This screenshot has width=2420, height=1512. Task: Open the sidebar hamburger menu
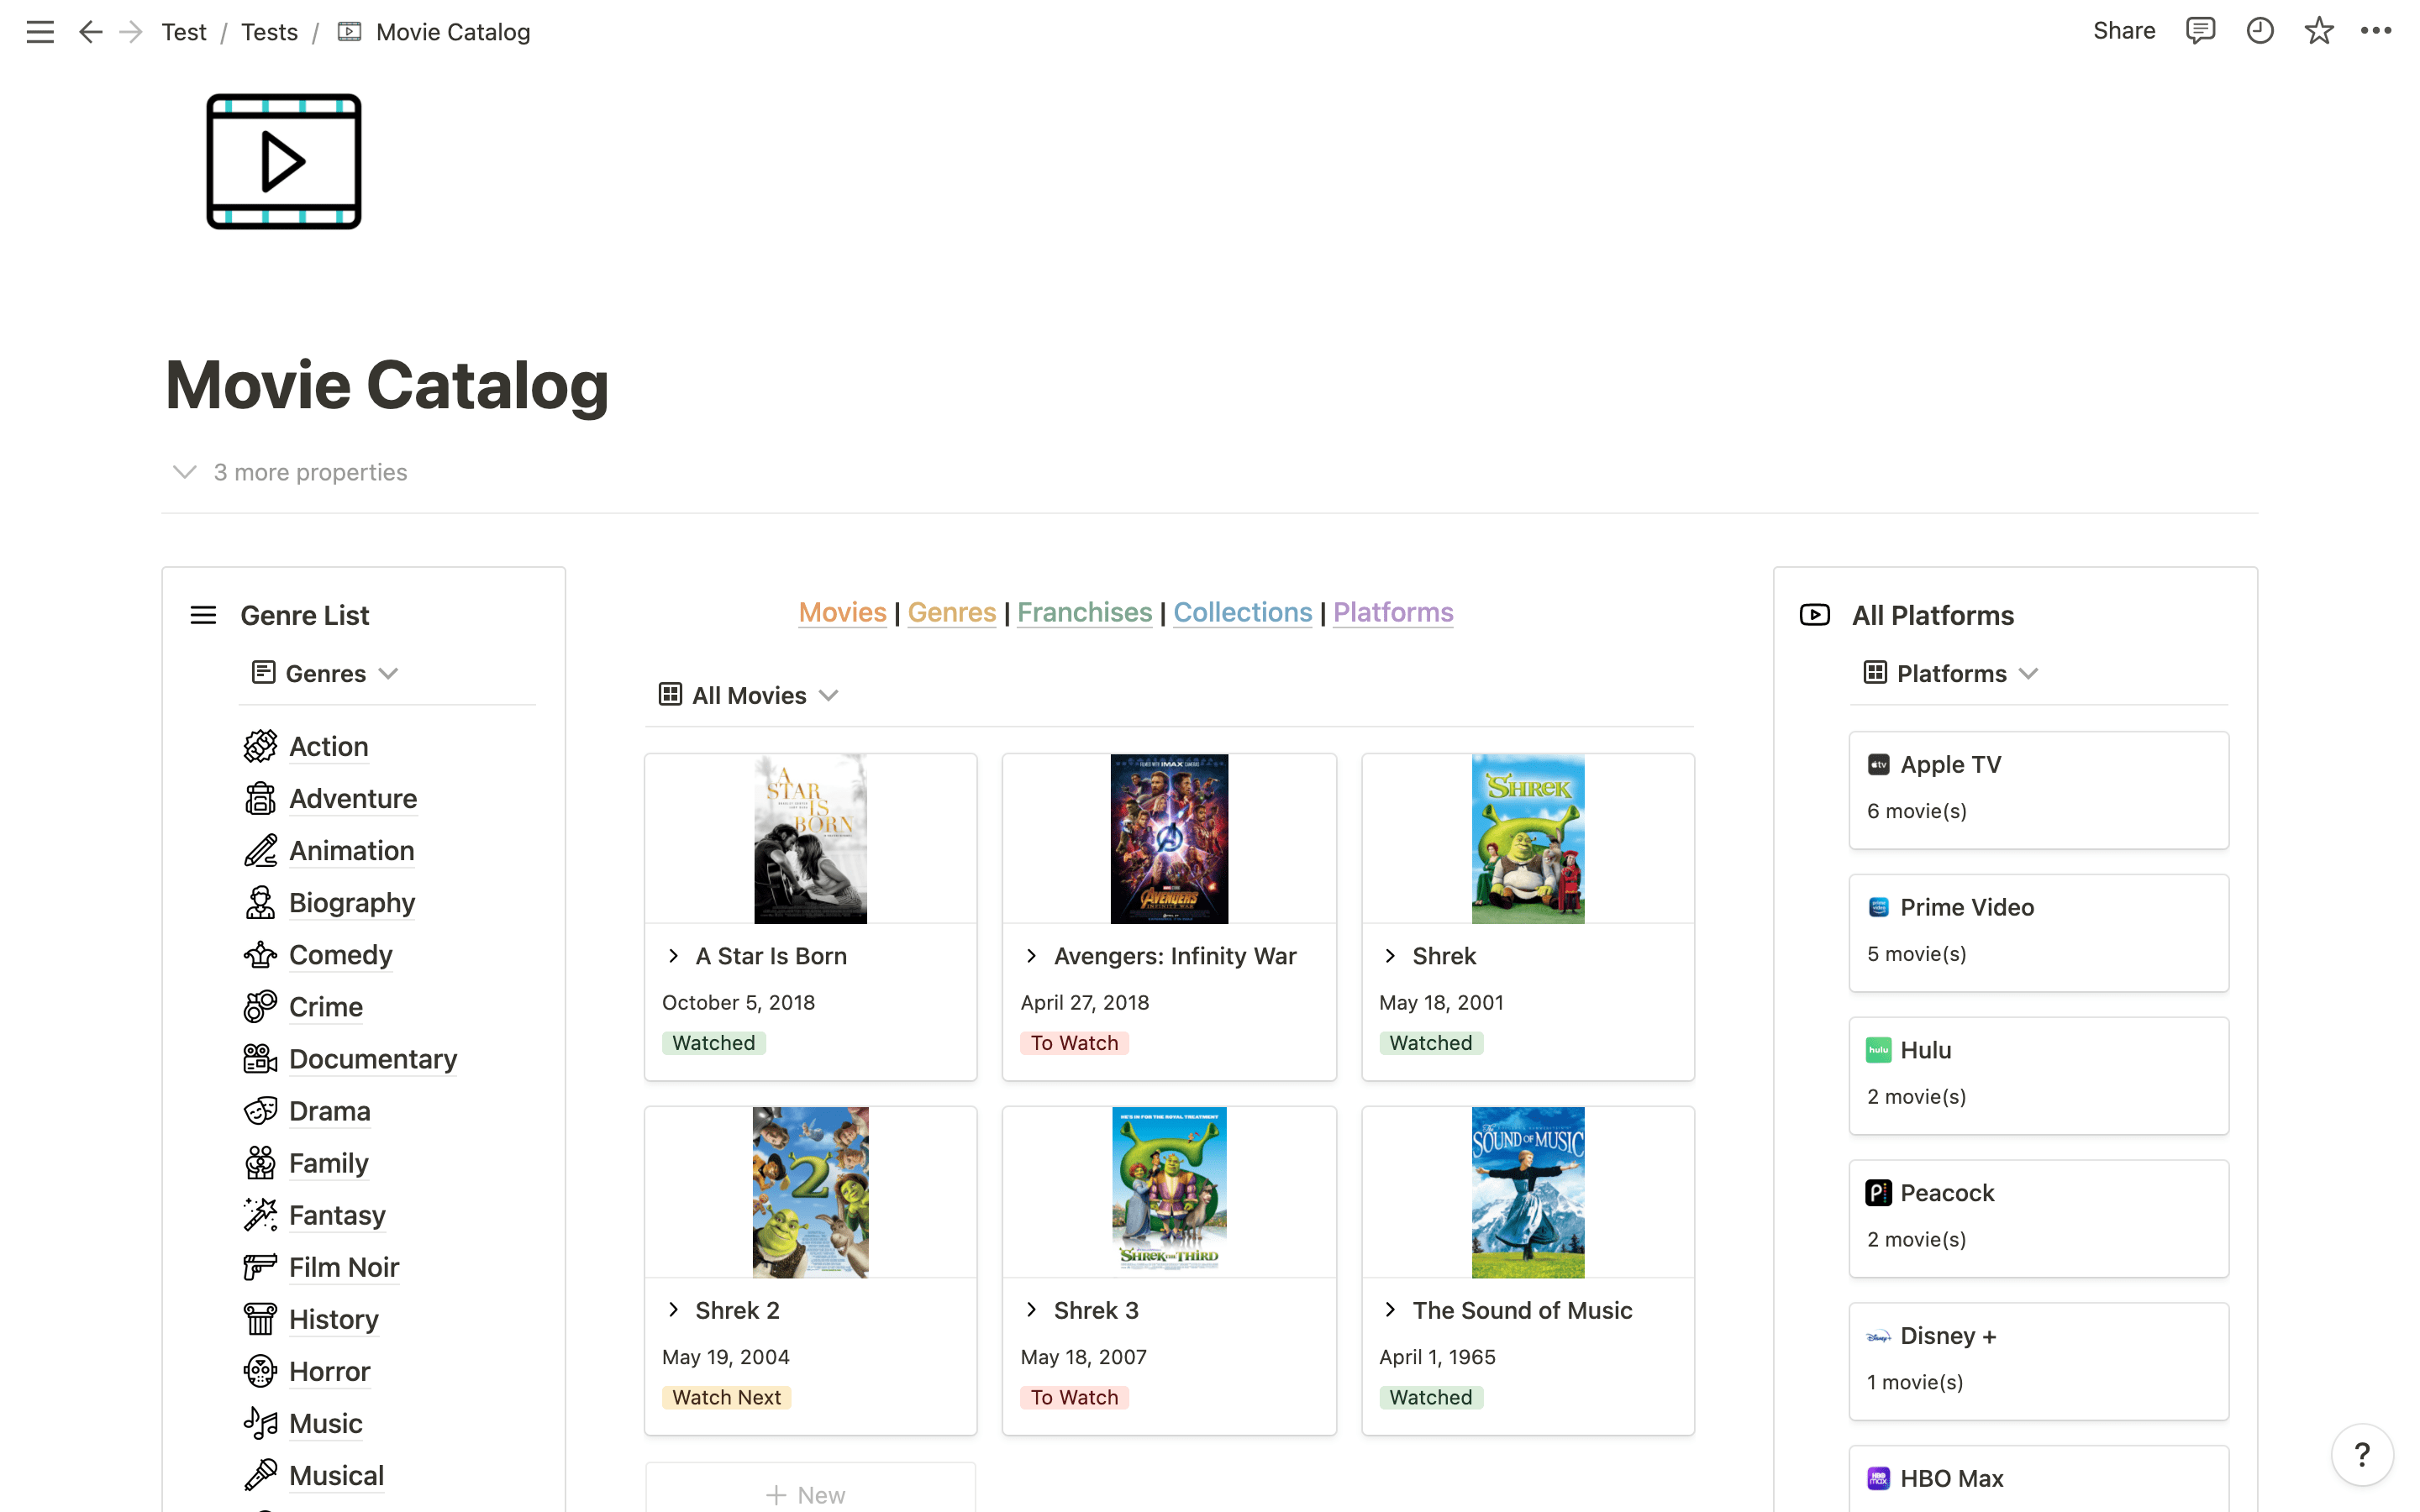click(x=40, y=32)
